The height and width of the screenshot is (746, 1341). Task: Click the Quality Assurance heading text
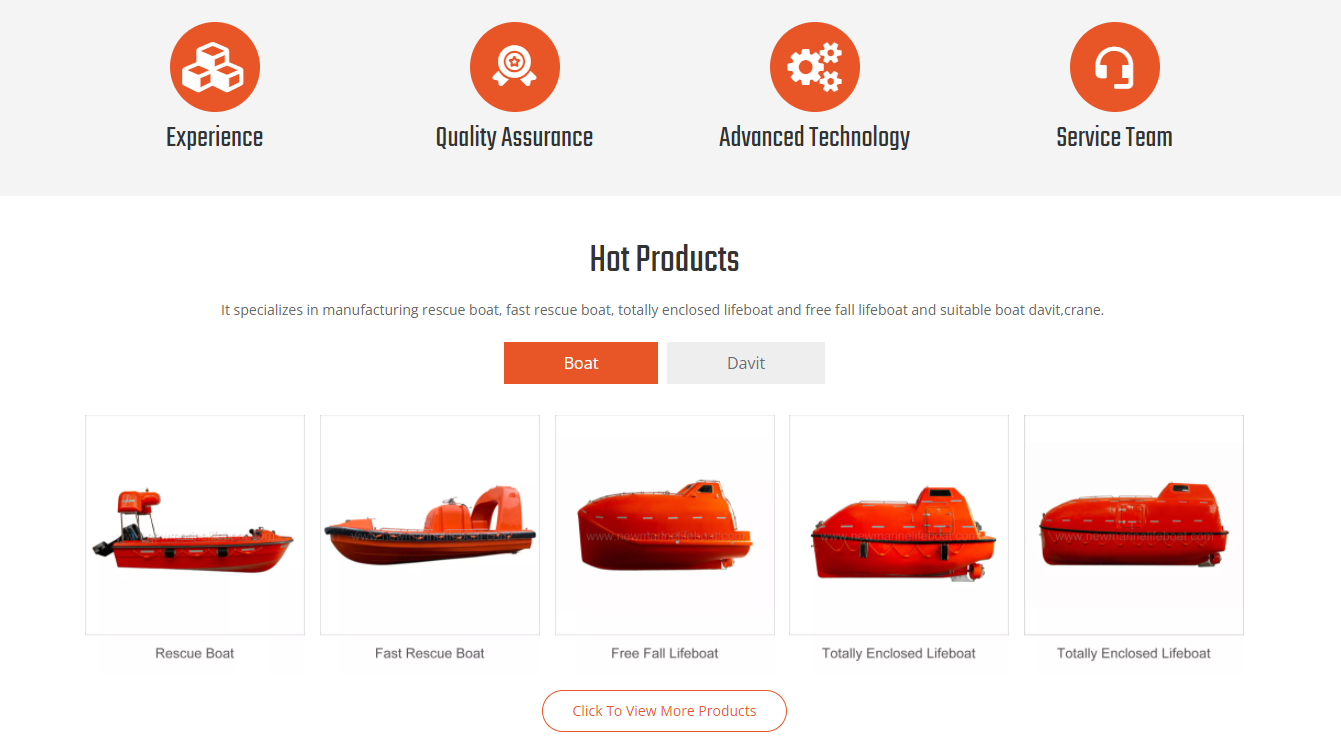(x=515, y=138)
